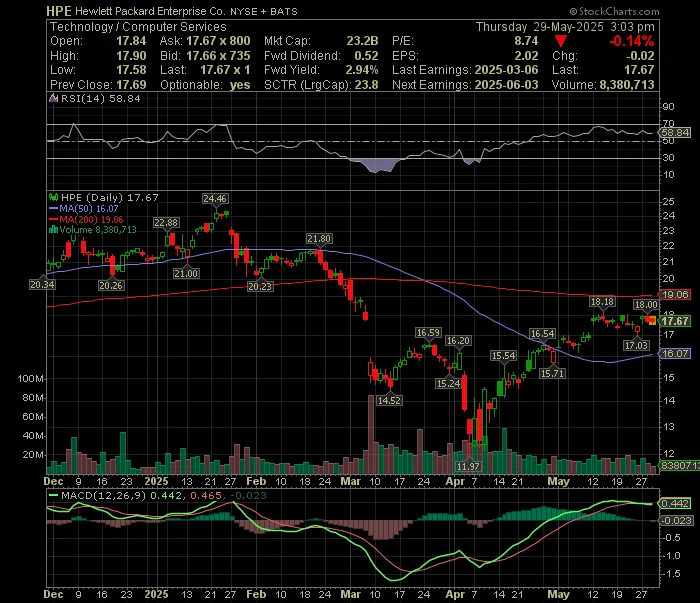The image size is (700, 603).
Task: Click the Mkt Cap value 23.2B
Action: (x=362, y=41)
